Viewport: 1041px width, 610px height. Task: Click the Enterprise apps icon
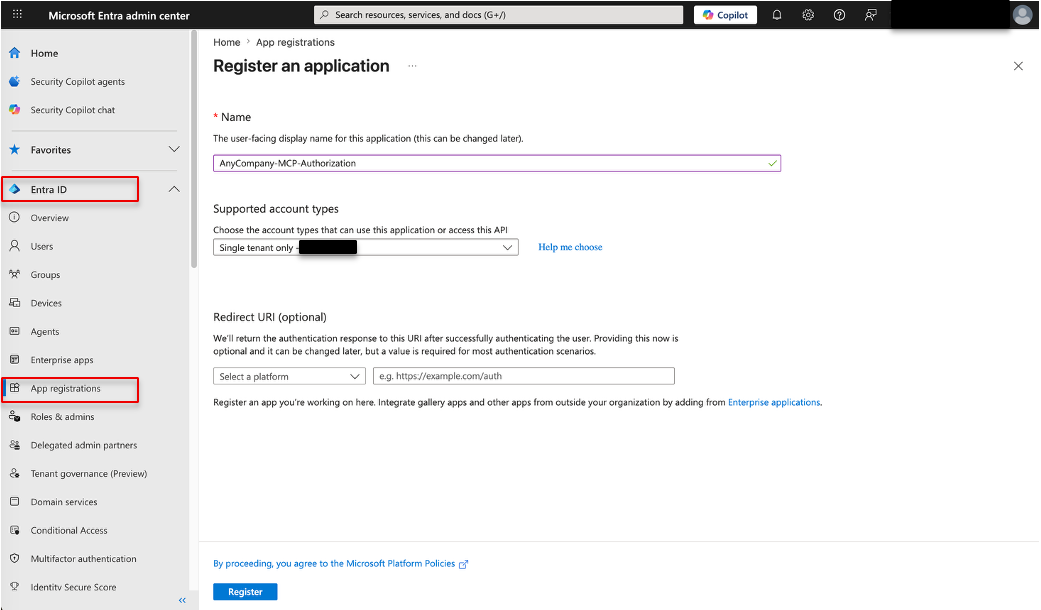coord(15,360)
